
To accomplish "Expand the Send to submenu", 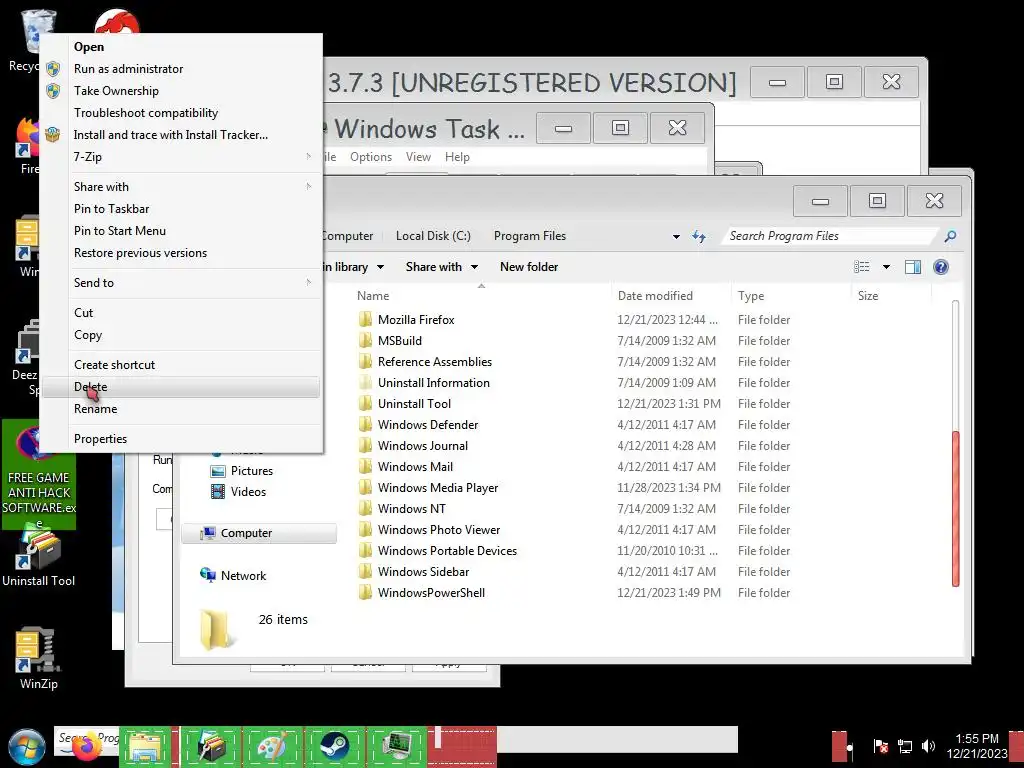I will coord(181,283).
